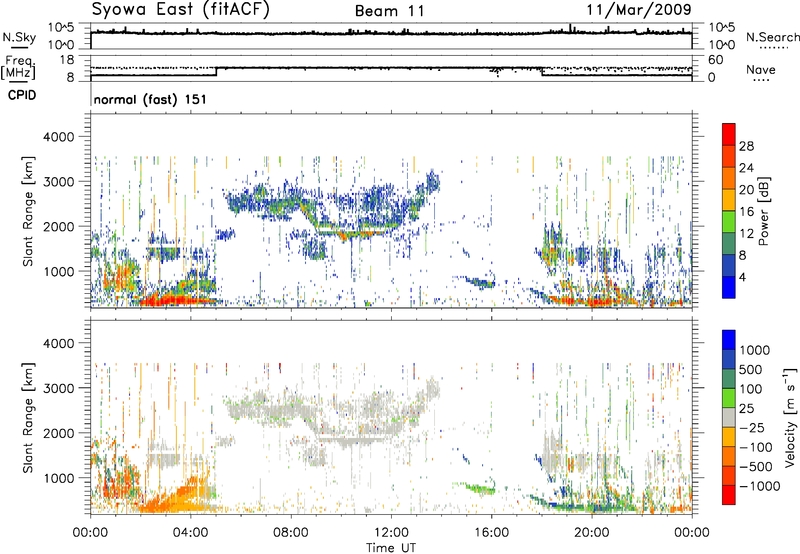Click the '18' tick on the frequency axis

[67, 60]
